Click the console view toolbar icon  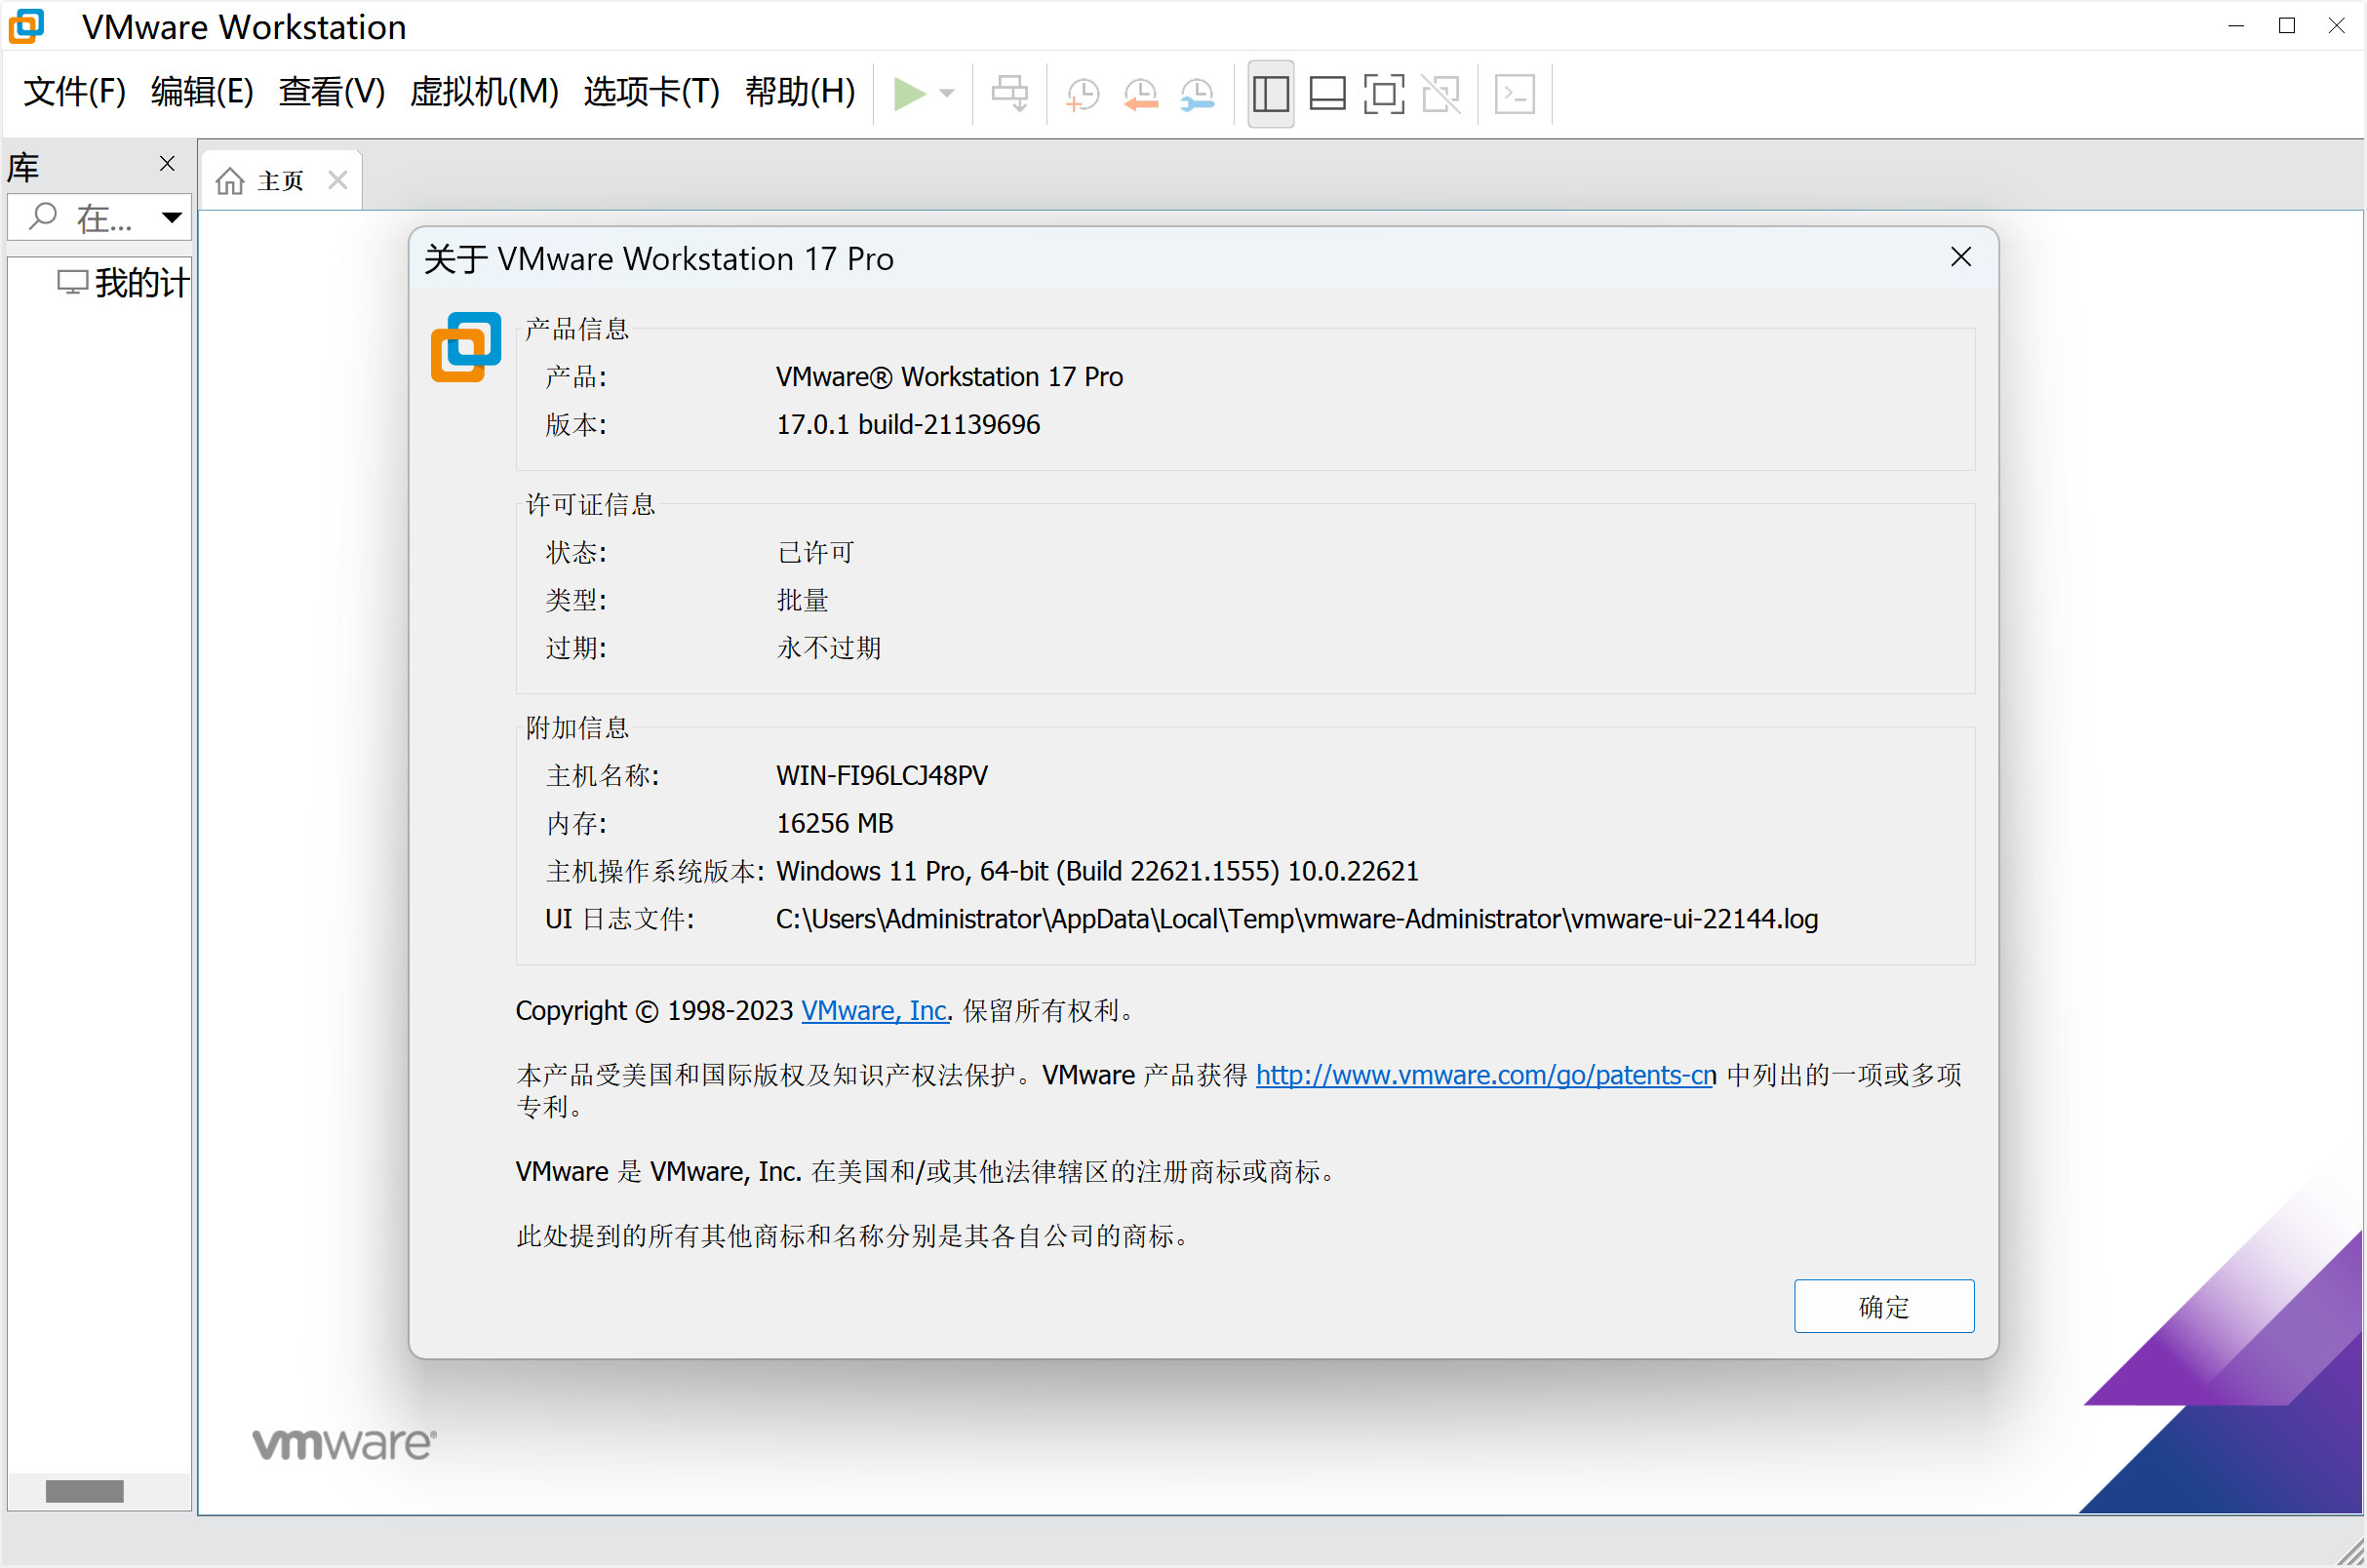[1515, 94]
